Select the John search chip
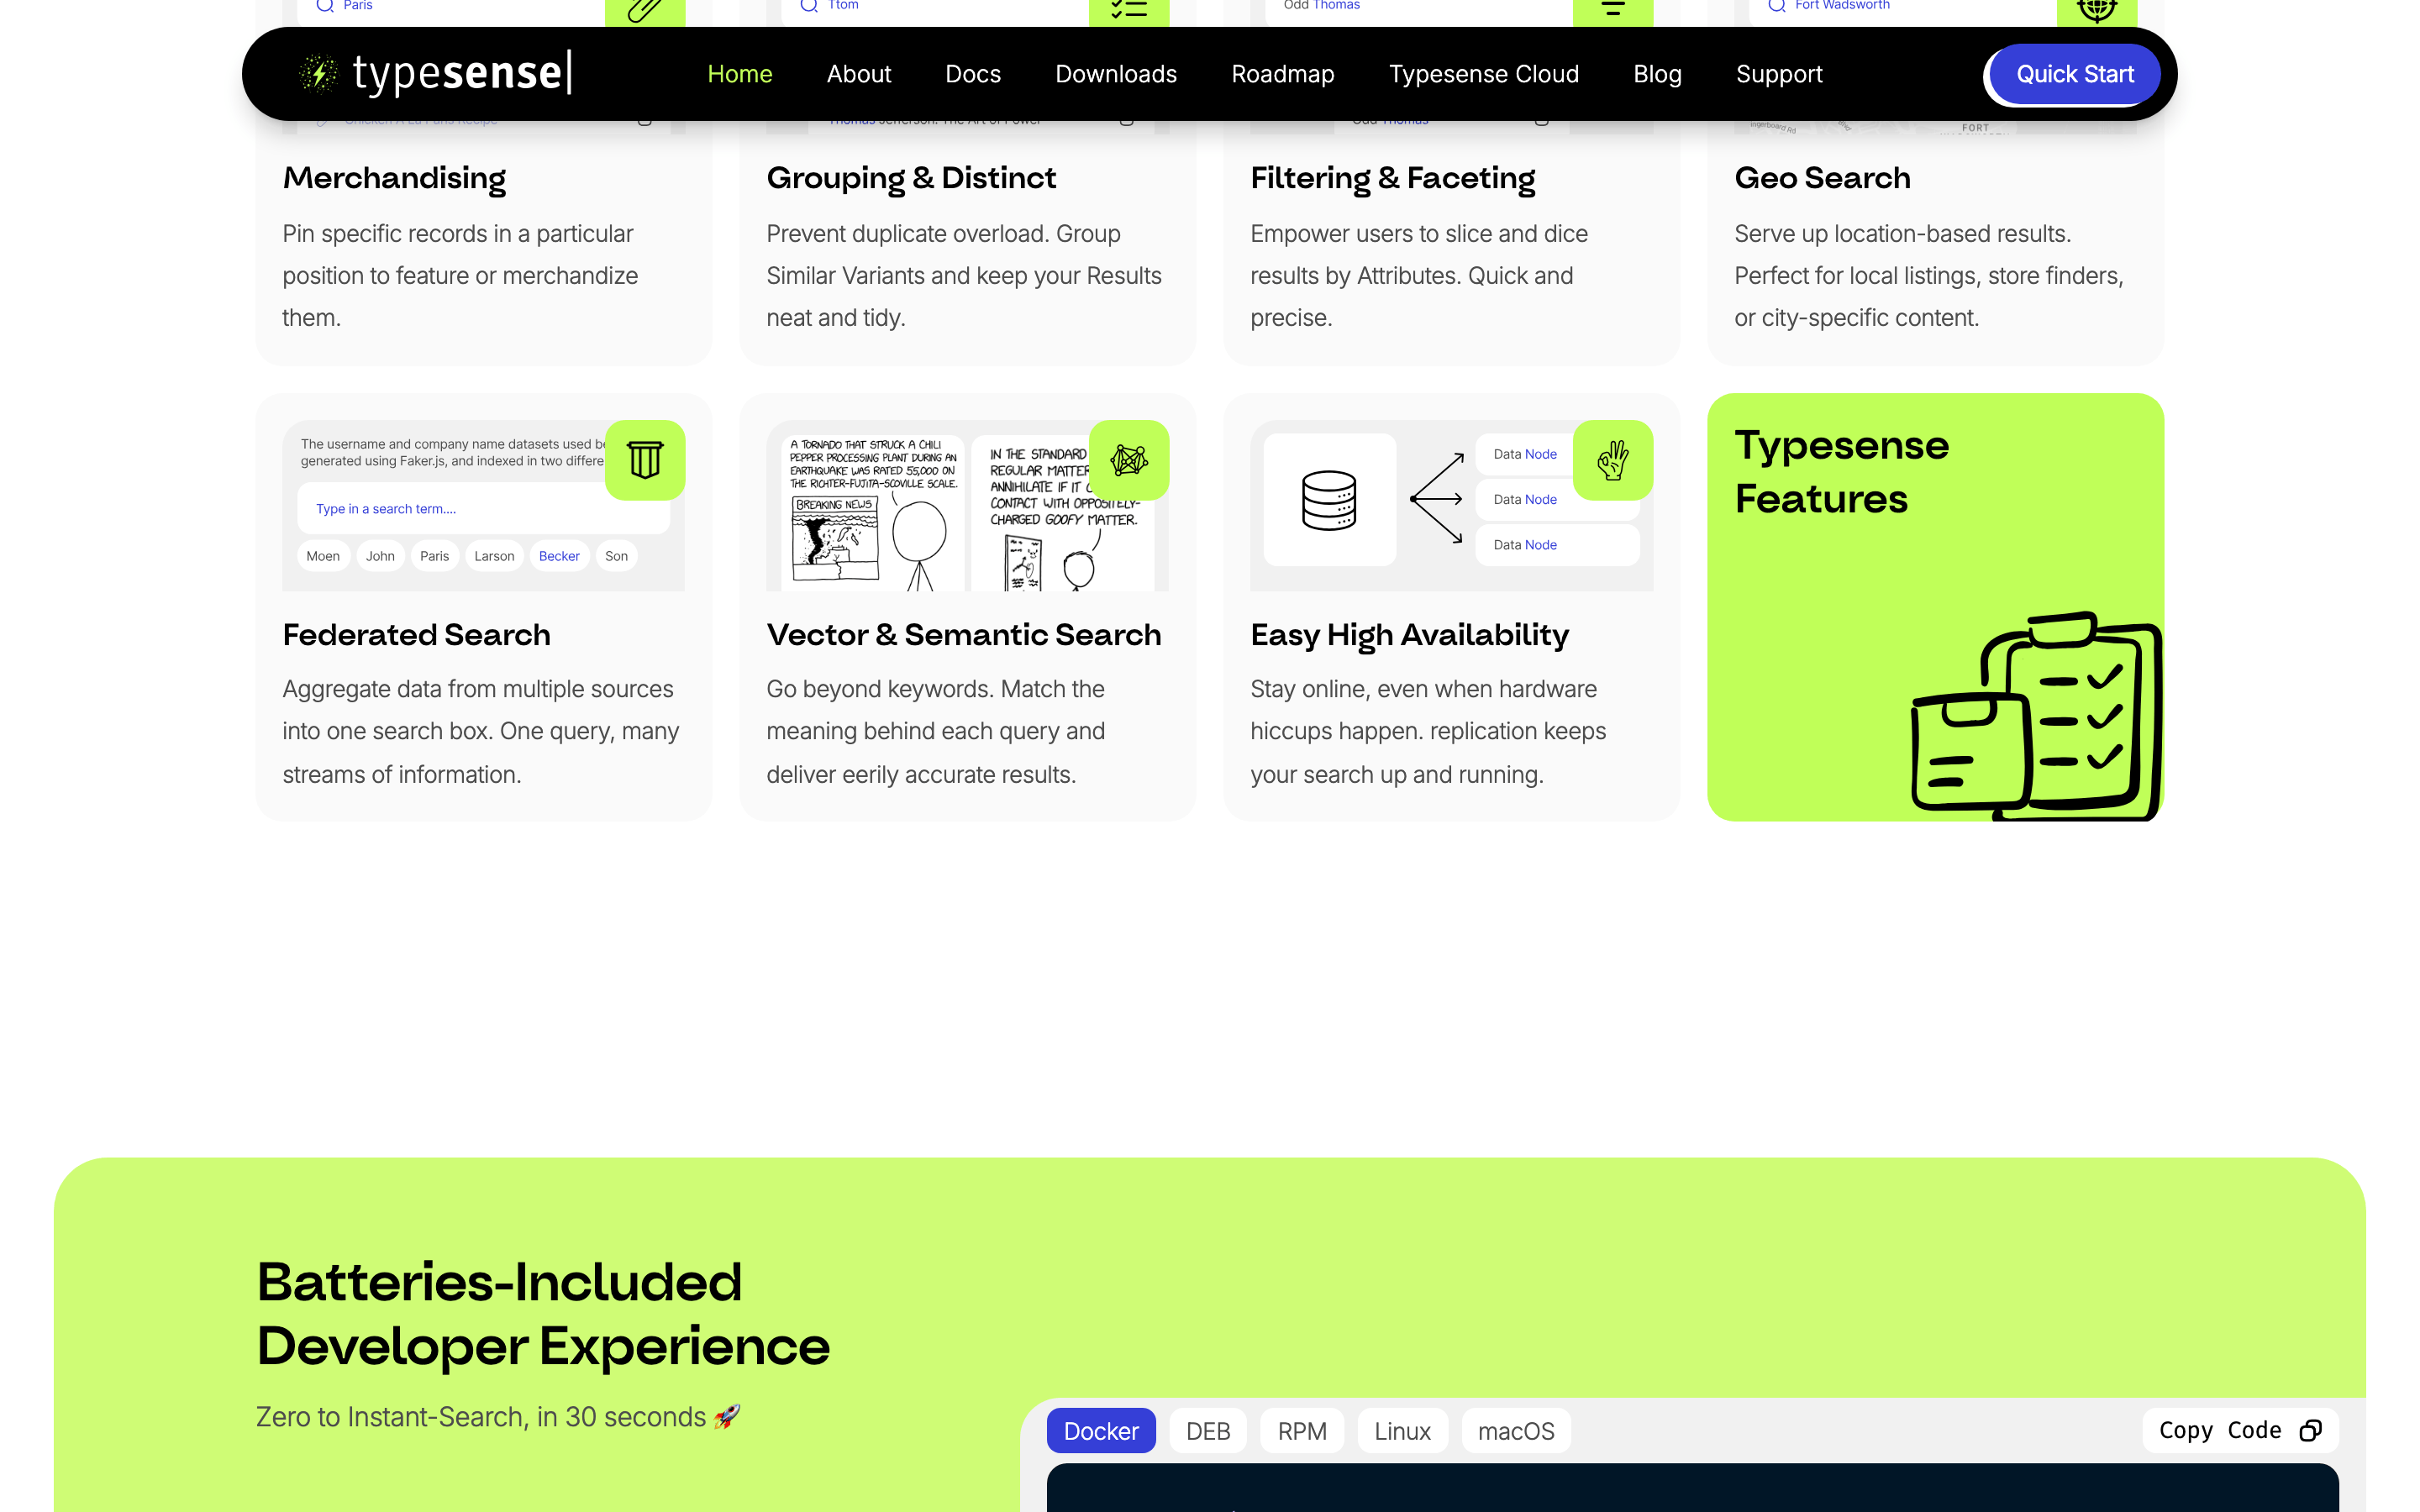2420x1512 pixels. tap(380, 556)
